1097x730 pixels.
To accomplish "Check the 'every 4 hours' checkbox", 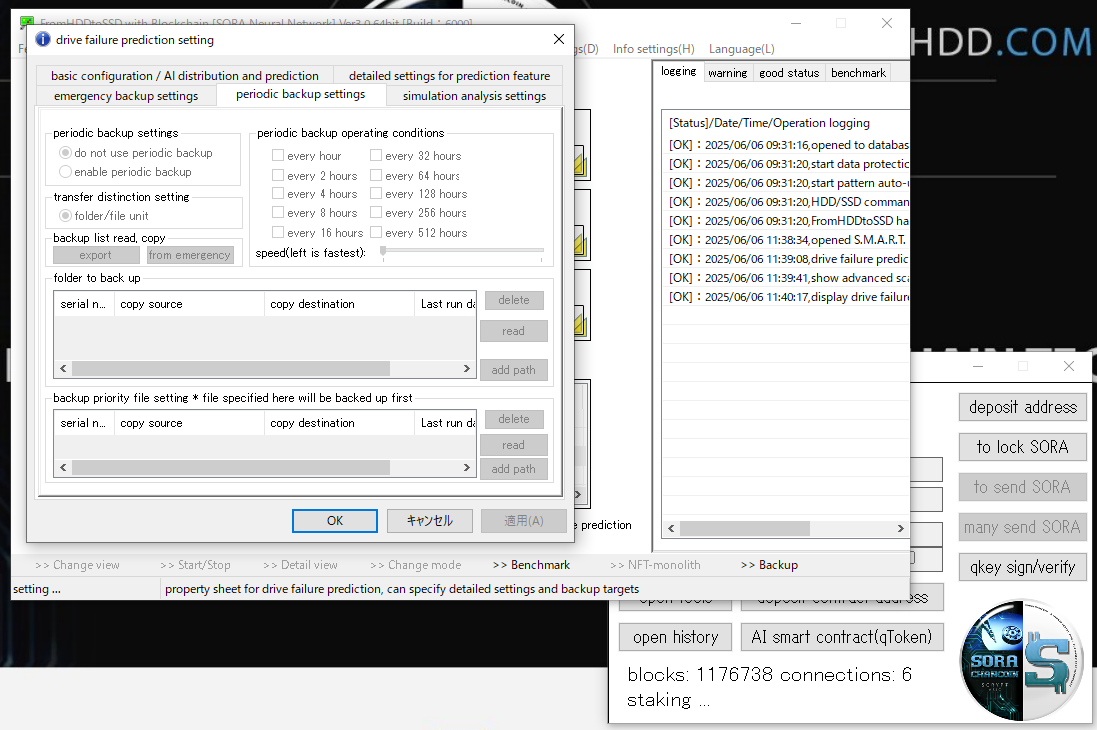I will point(278,193).
